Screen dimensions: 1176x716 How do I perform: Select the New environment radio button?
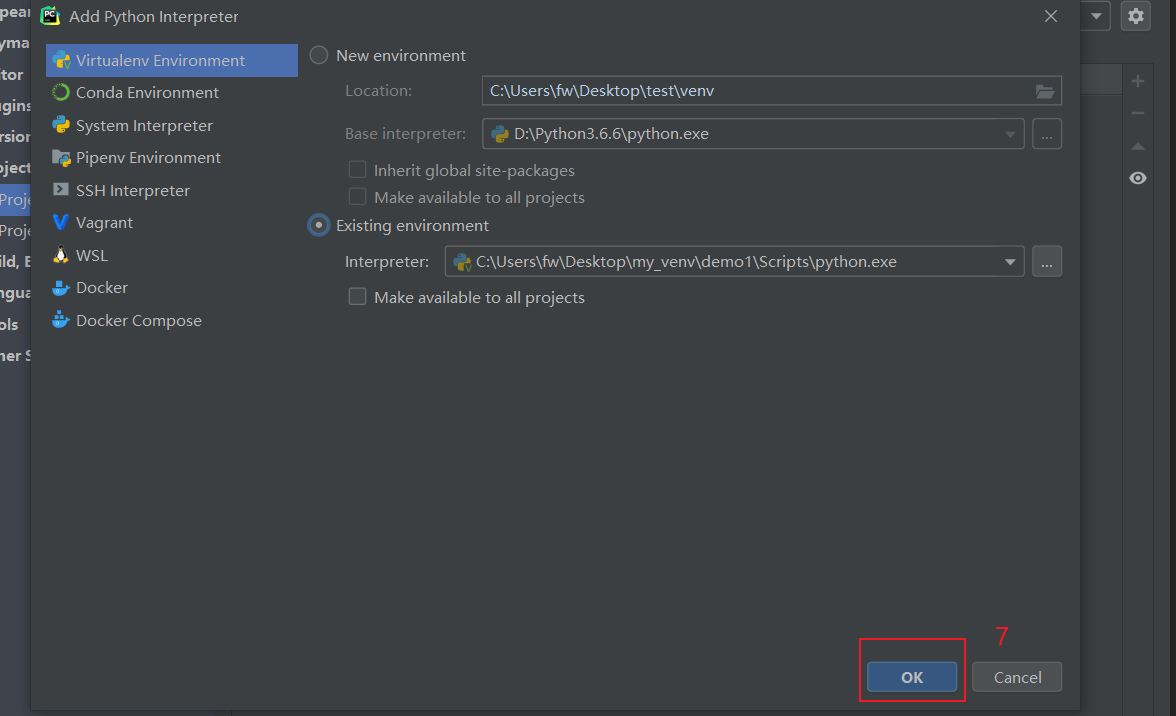(319, 55)
